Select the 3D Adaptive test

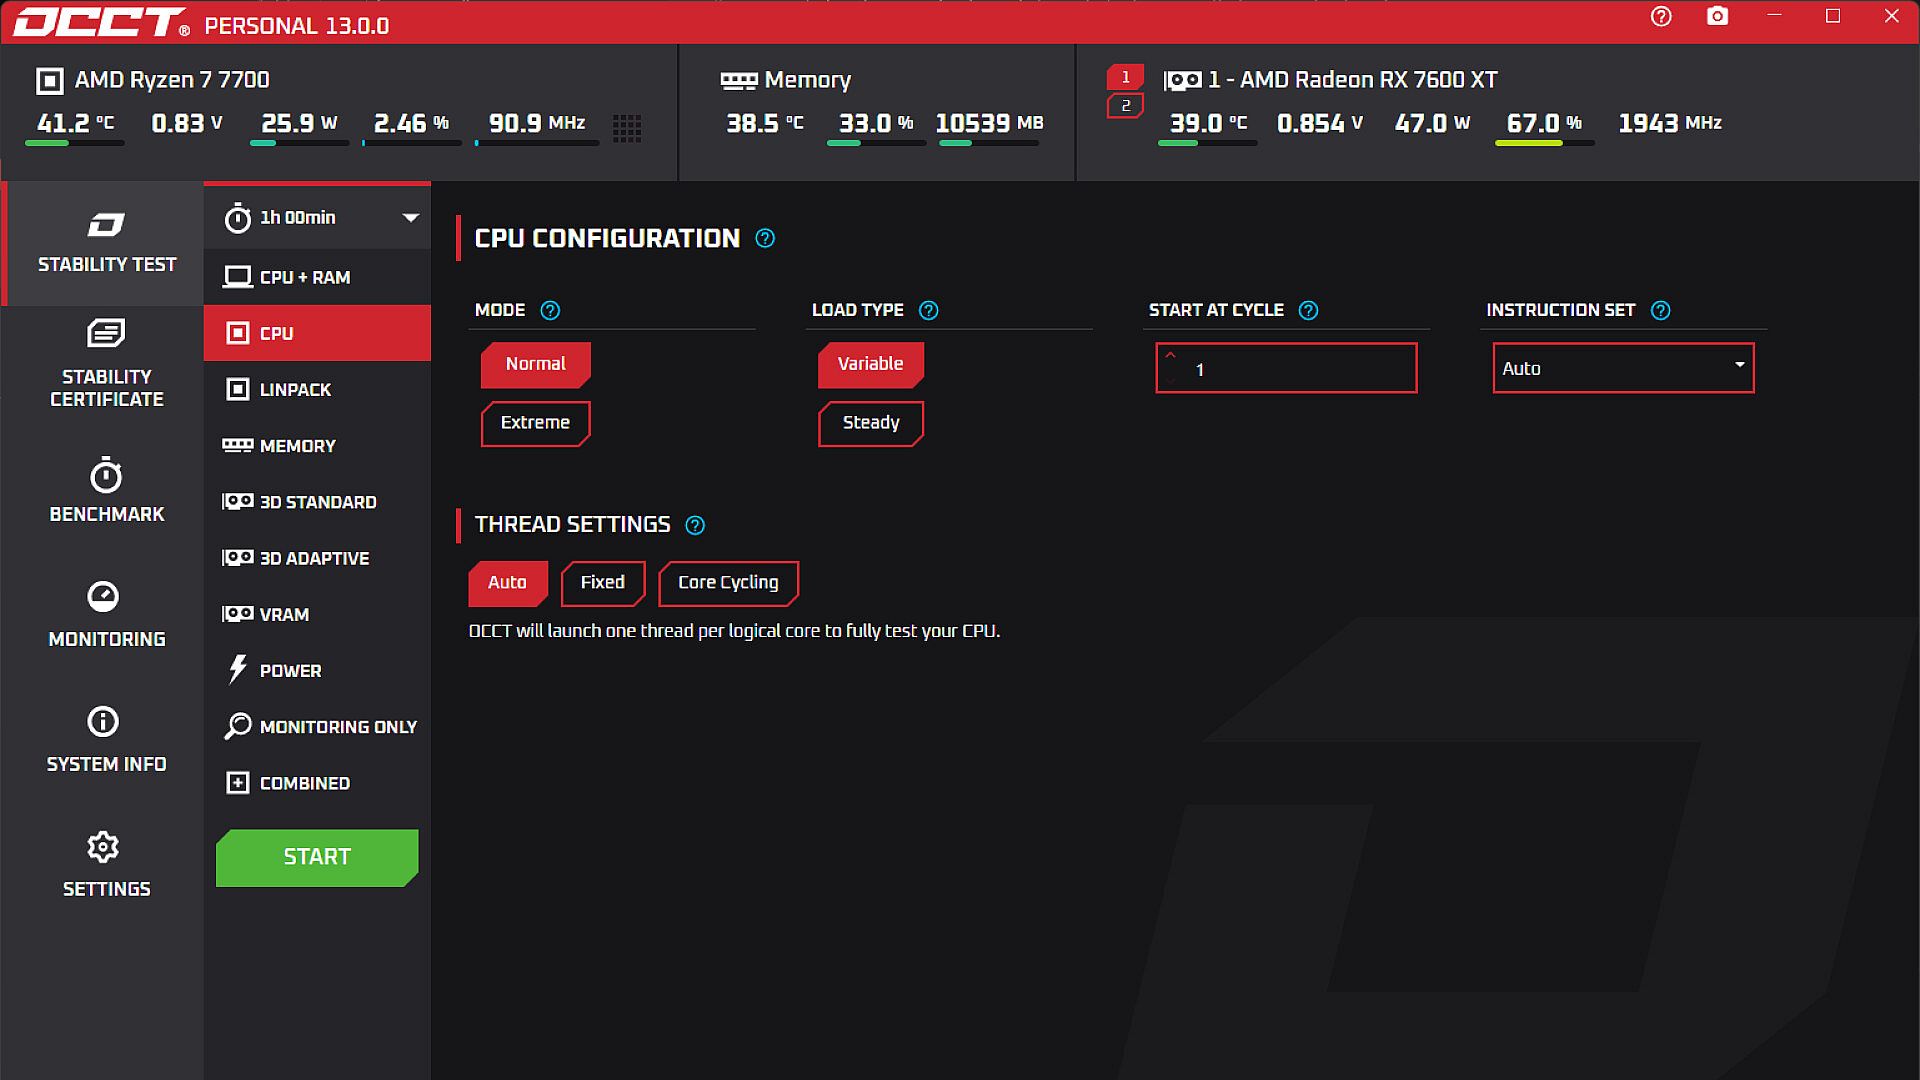point(314,558)
